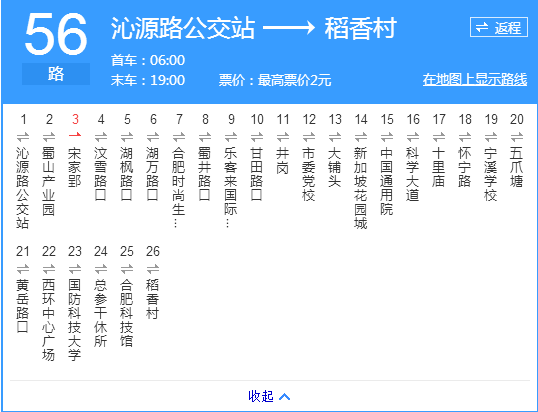Click 首车：06:00 first bus time

point(148,60)
